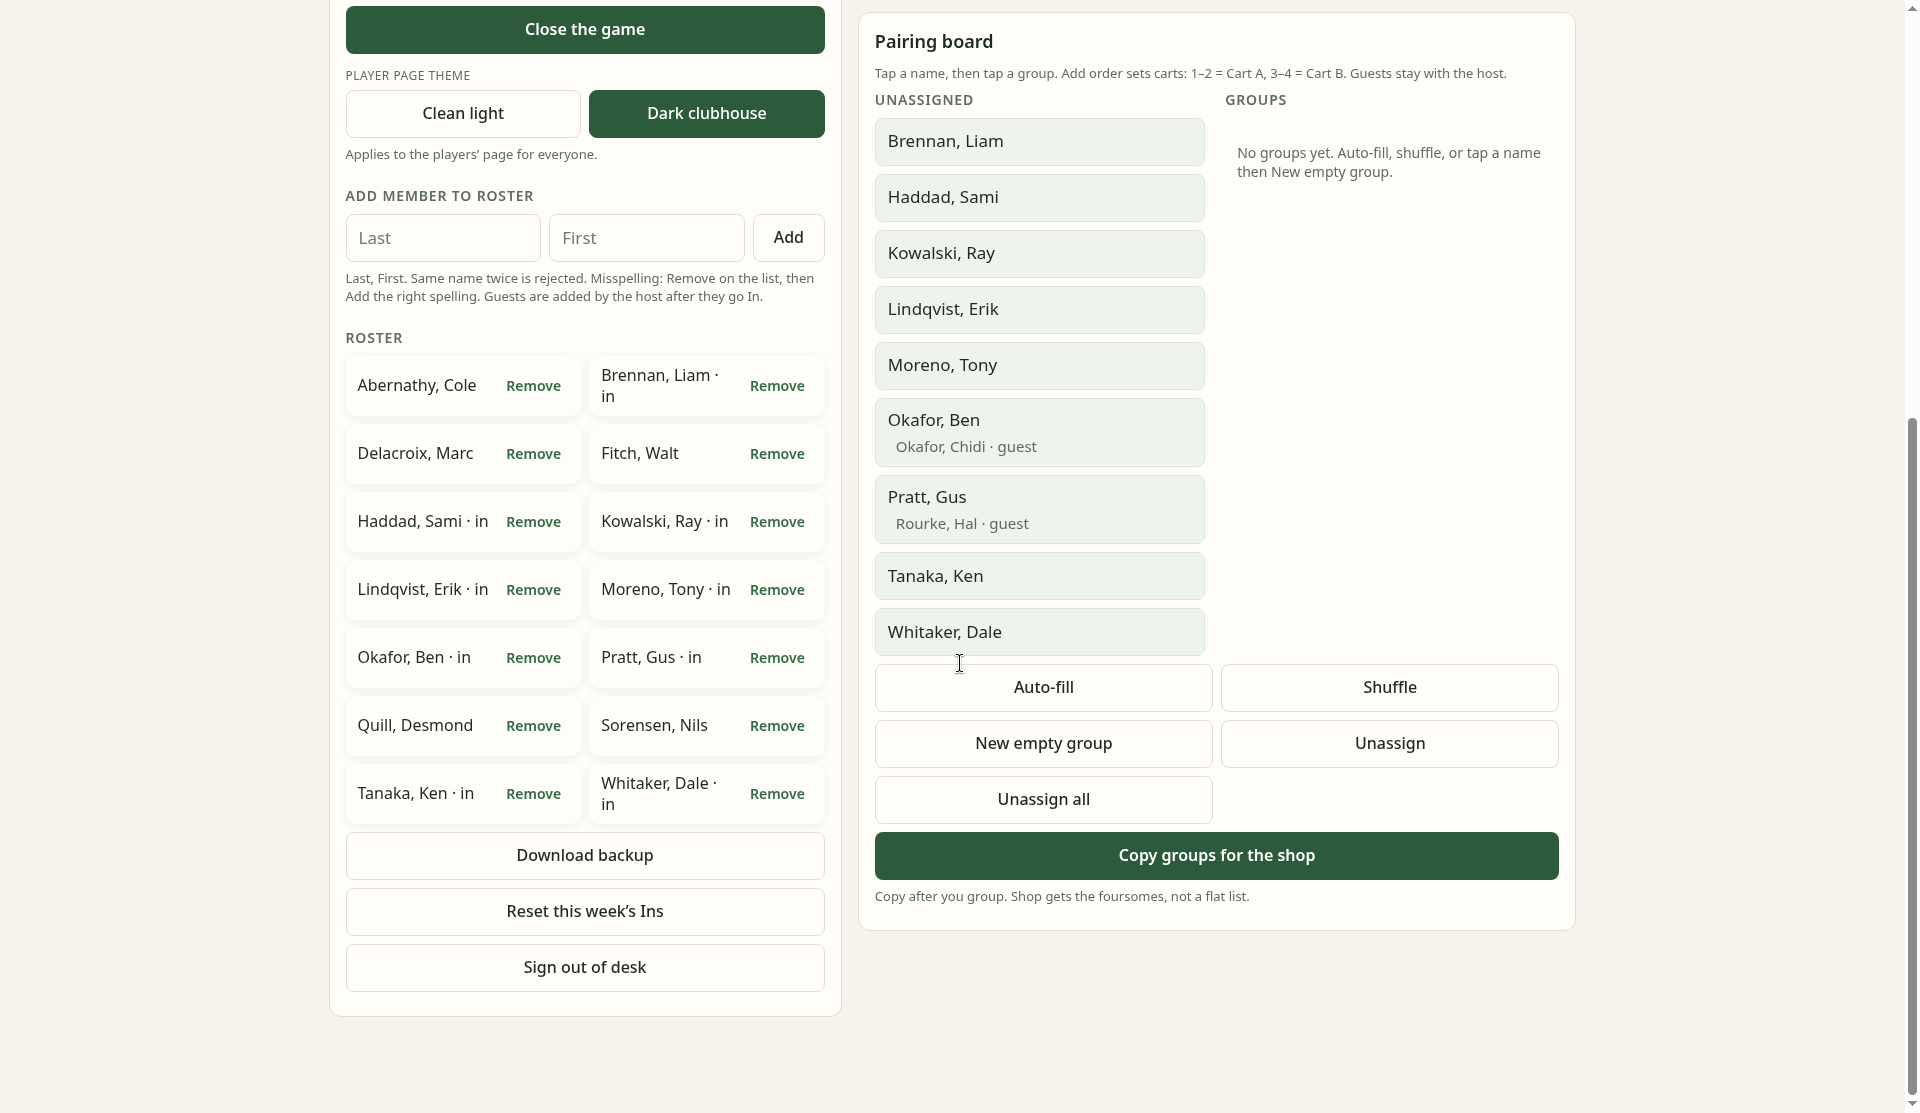The image size is (1920, 1113).
Task: Click the Close the game button
Action: 585,30
